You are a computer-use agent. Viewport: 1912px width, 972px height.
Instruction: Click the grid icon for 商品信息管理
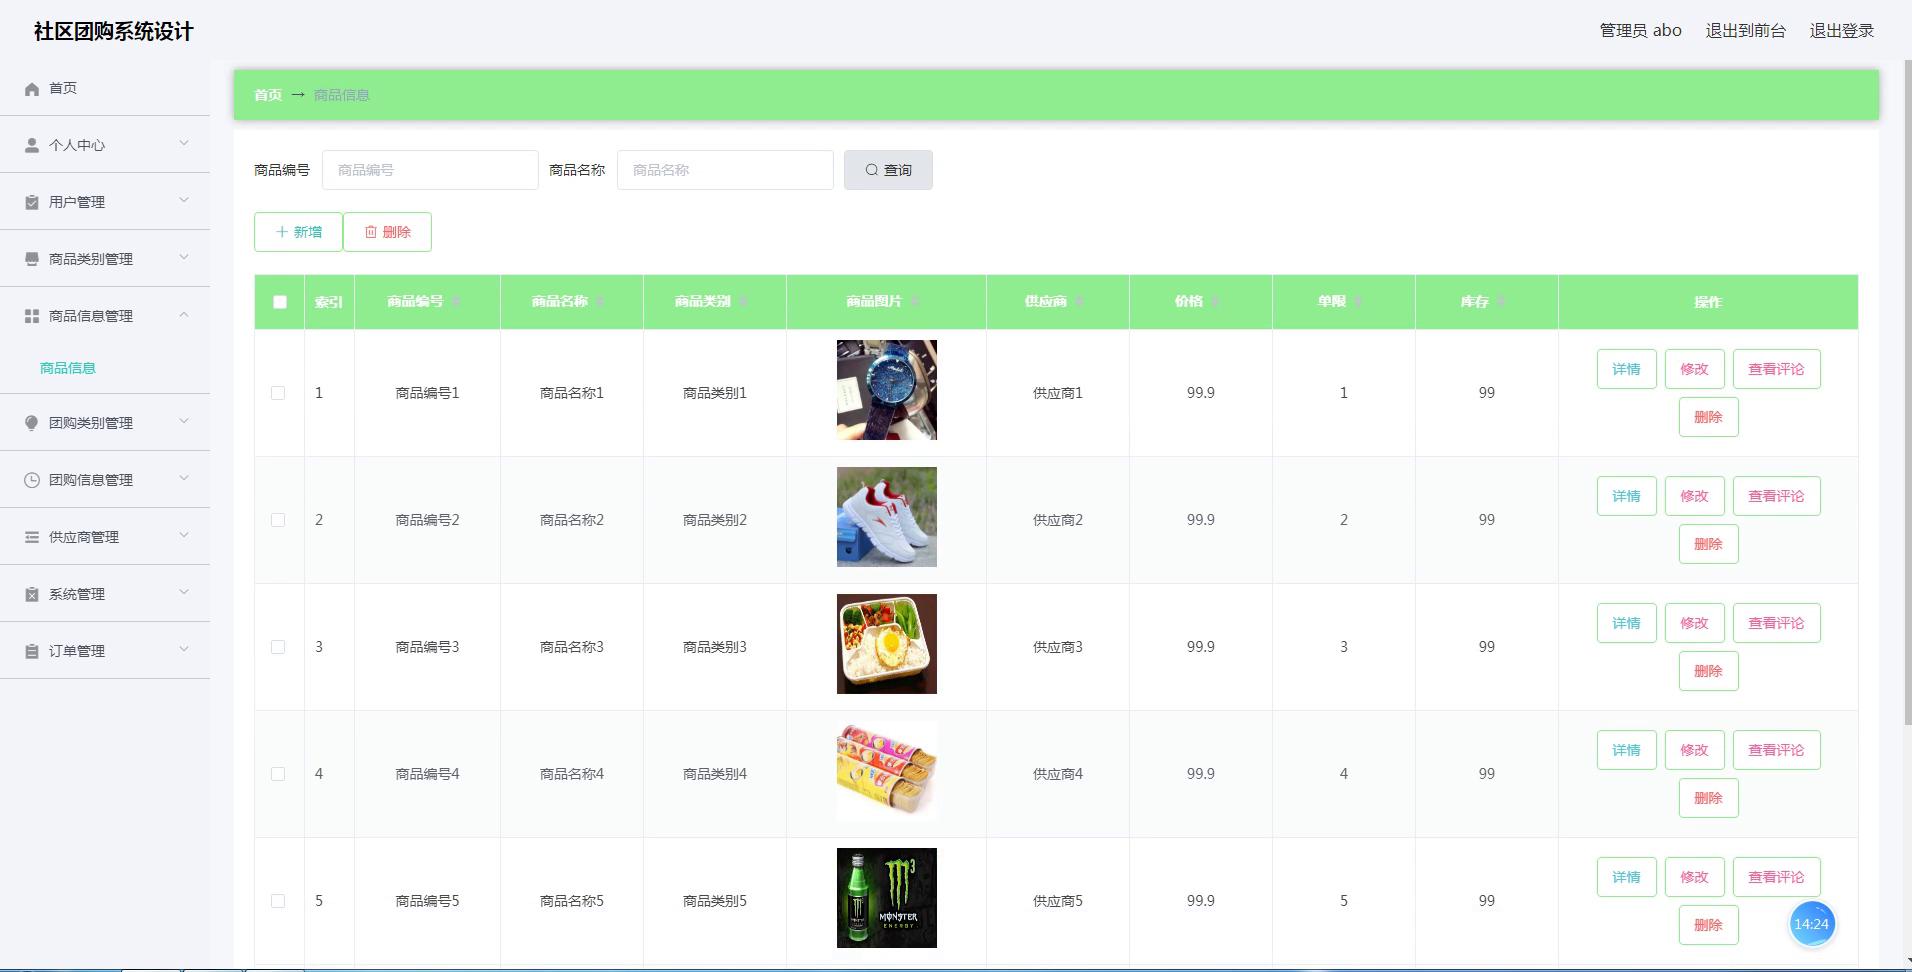(x=32, y=316)
